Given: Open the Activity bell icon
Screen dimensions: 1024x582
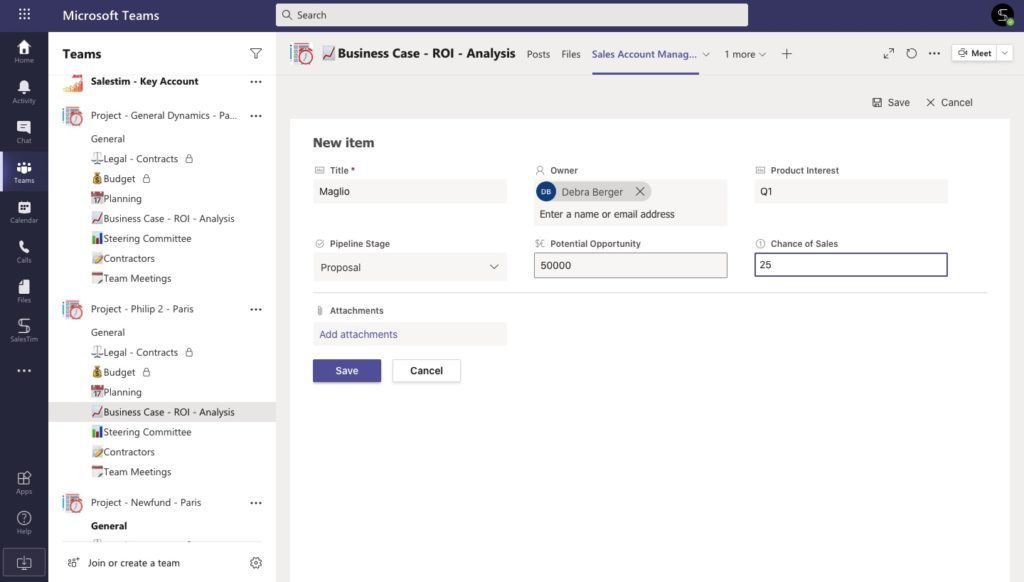Looking at the screenshot, I should click(x=24, y=91).
